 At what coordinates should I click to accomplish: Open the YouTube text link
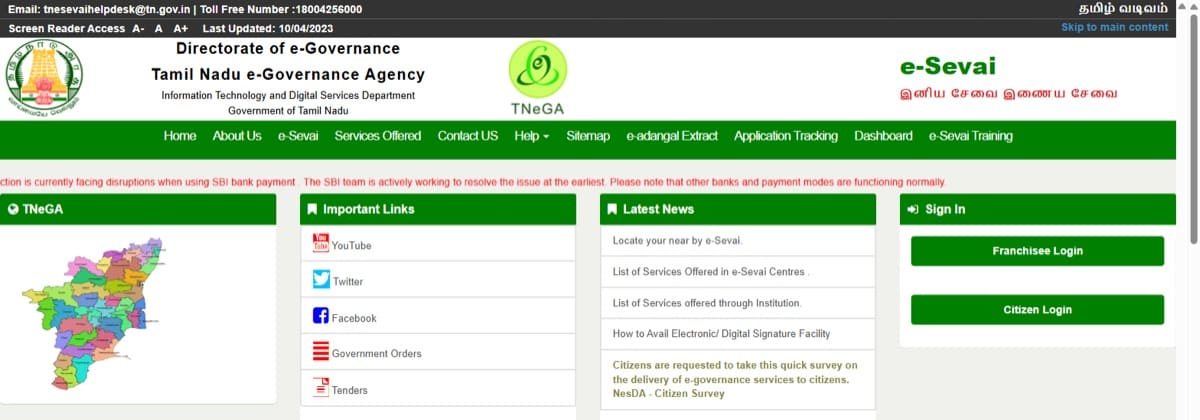[351, 246]
